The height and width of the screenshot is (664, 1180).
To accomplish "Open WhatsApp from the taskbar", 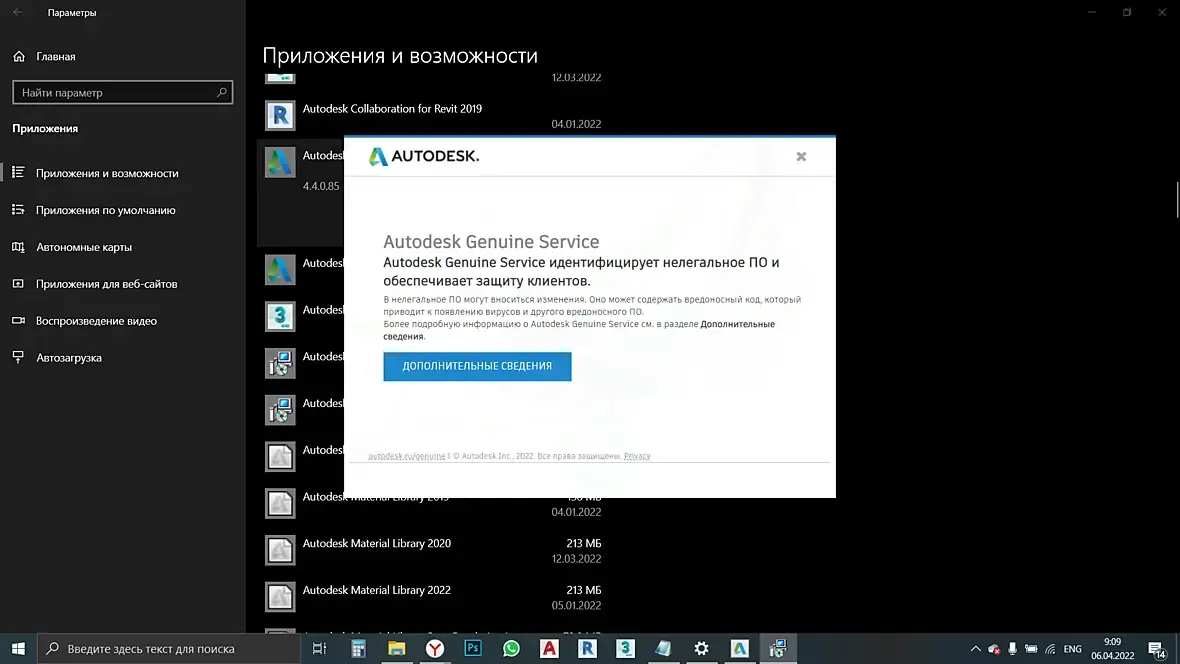I will 511,648.
